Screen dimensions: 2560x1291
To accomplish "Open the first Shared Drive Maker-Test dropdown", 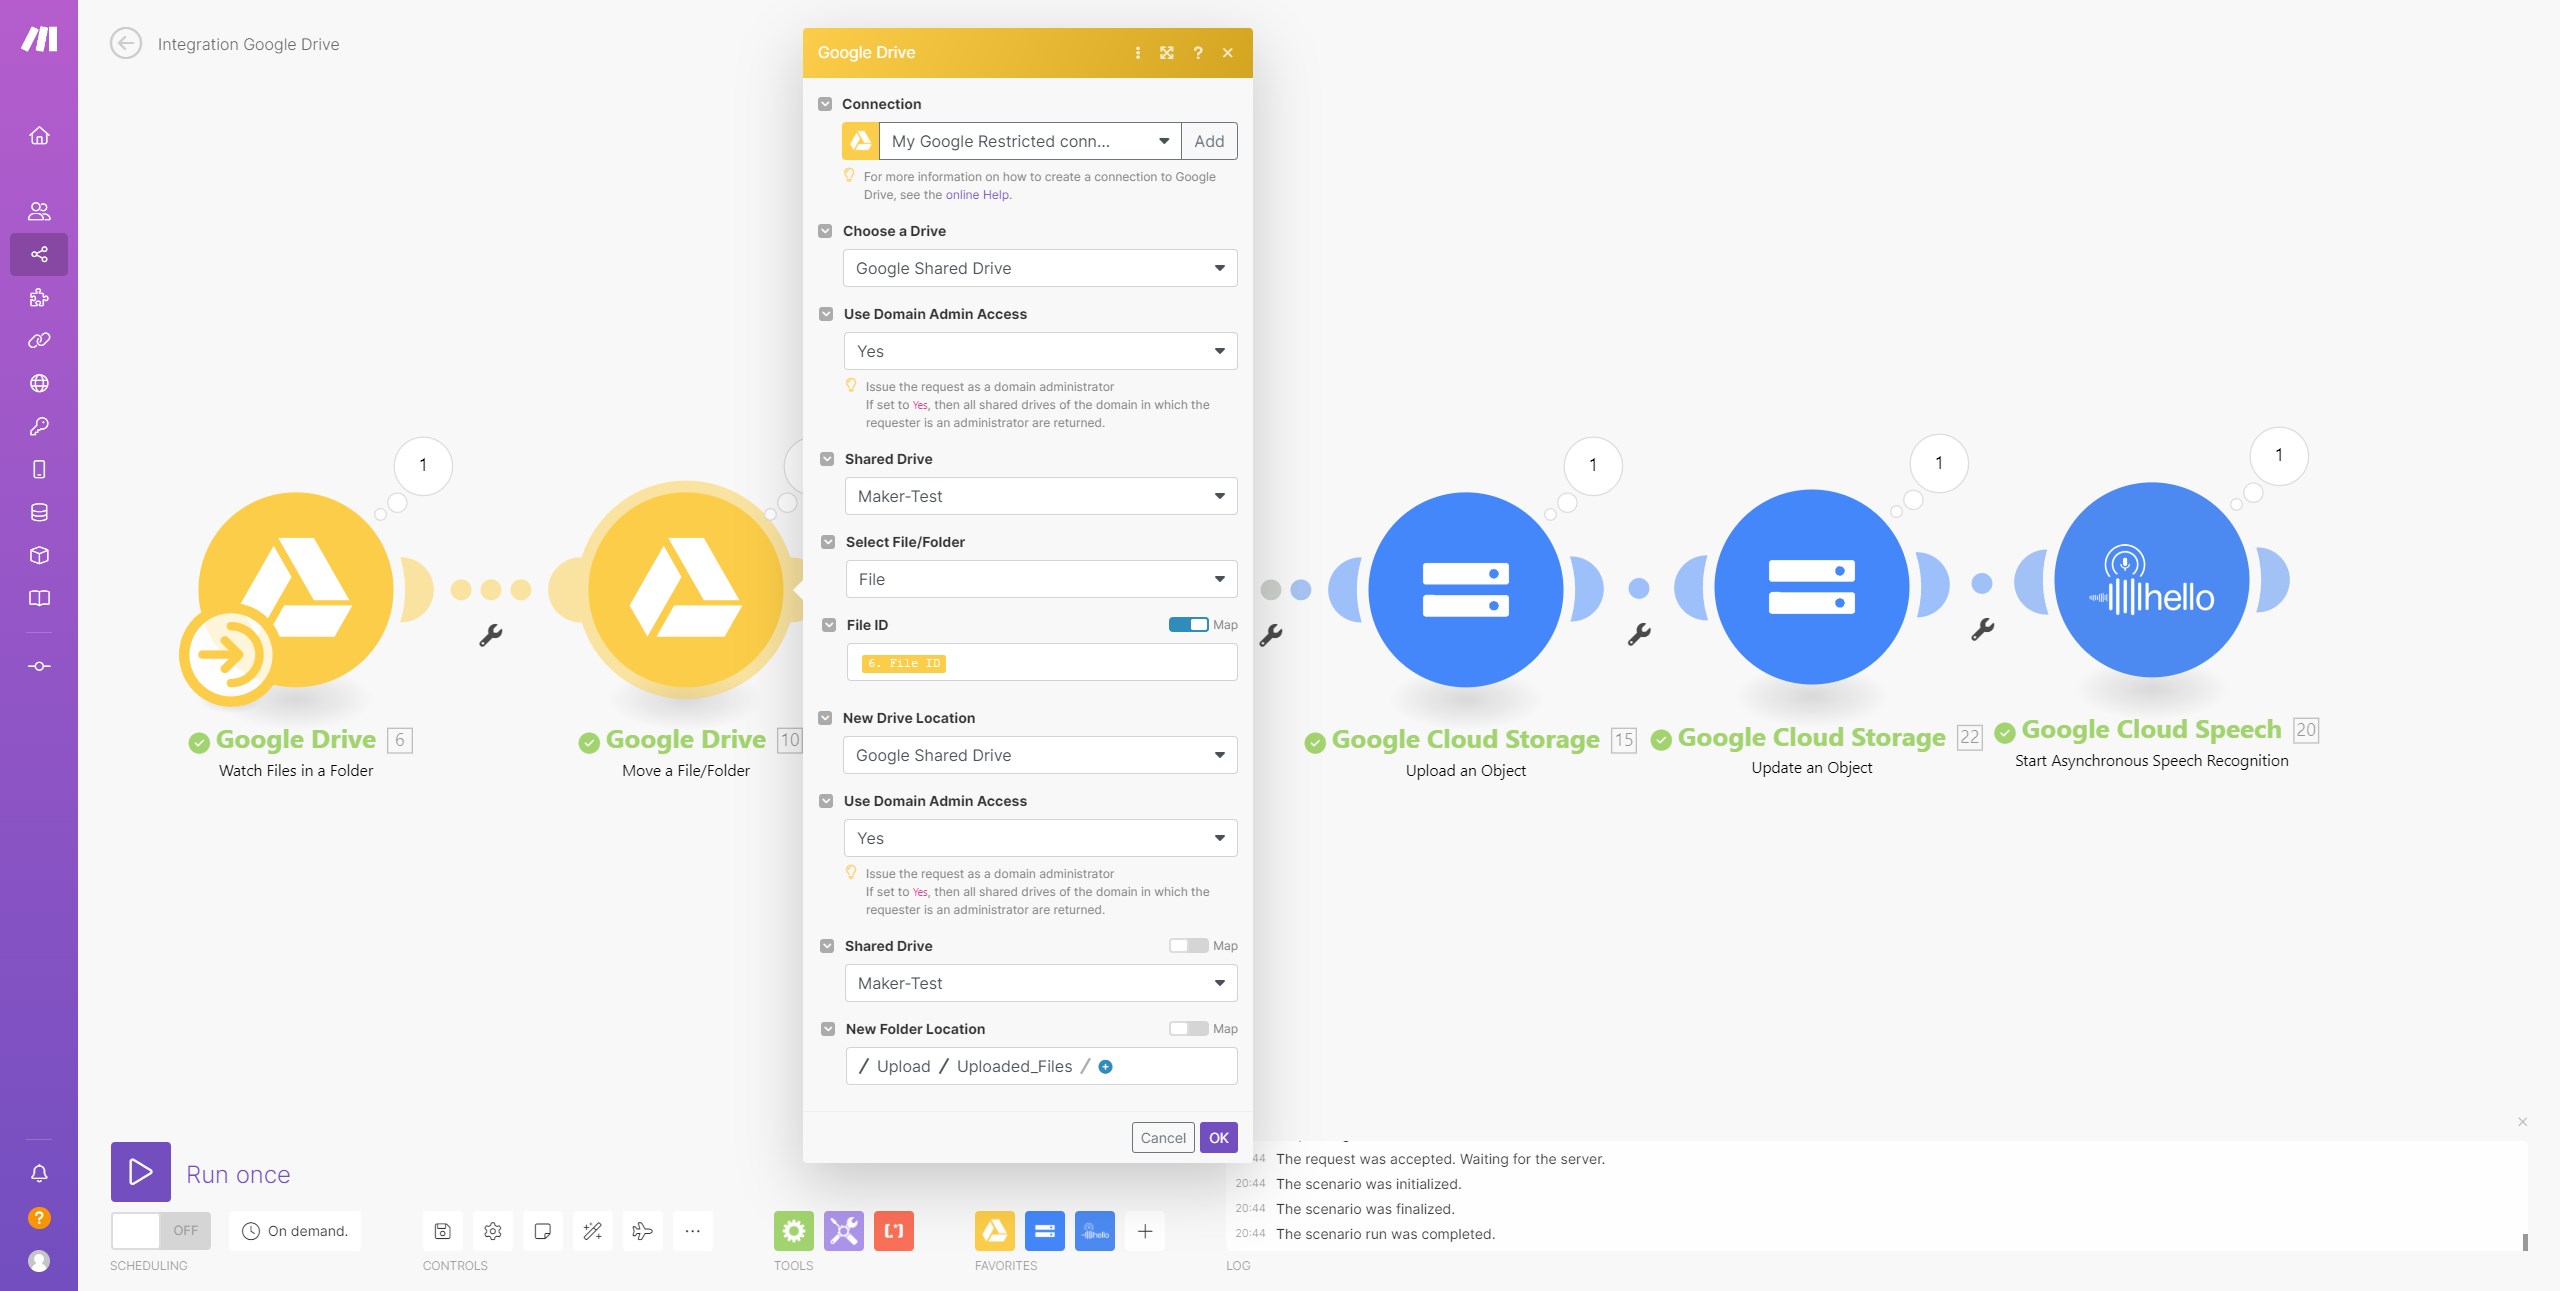I will 1040,496.
